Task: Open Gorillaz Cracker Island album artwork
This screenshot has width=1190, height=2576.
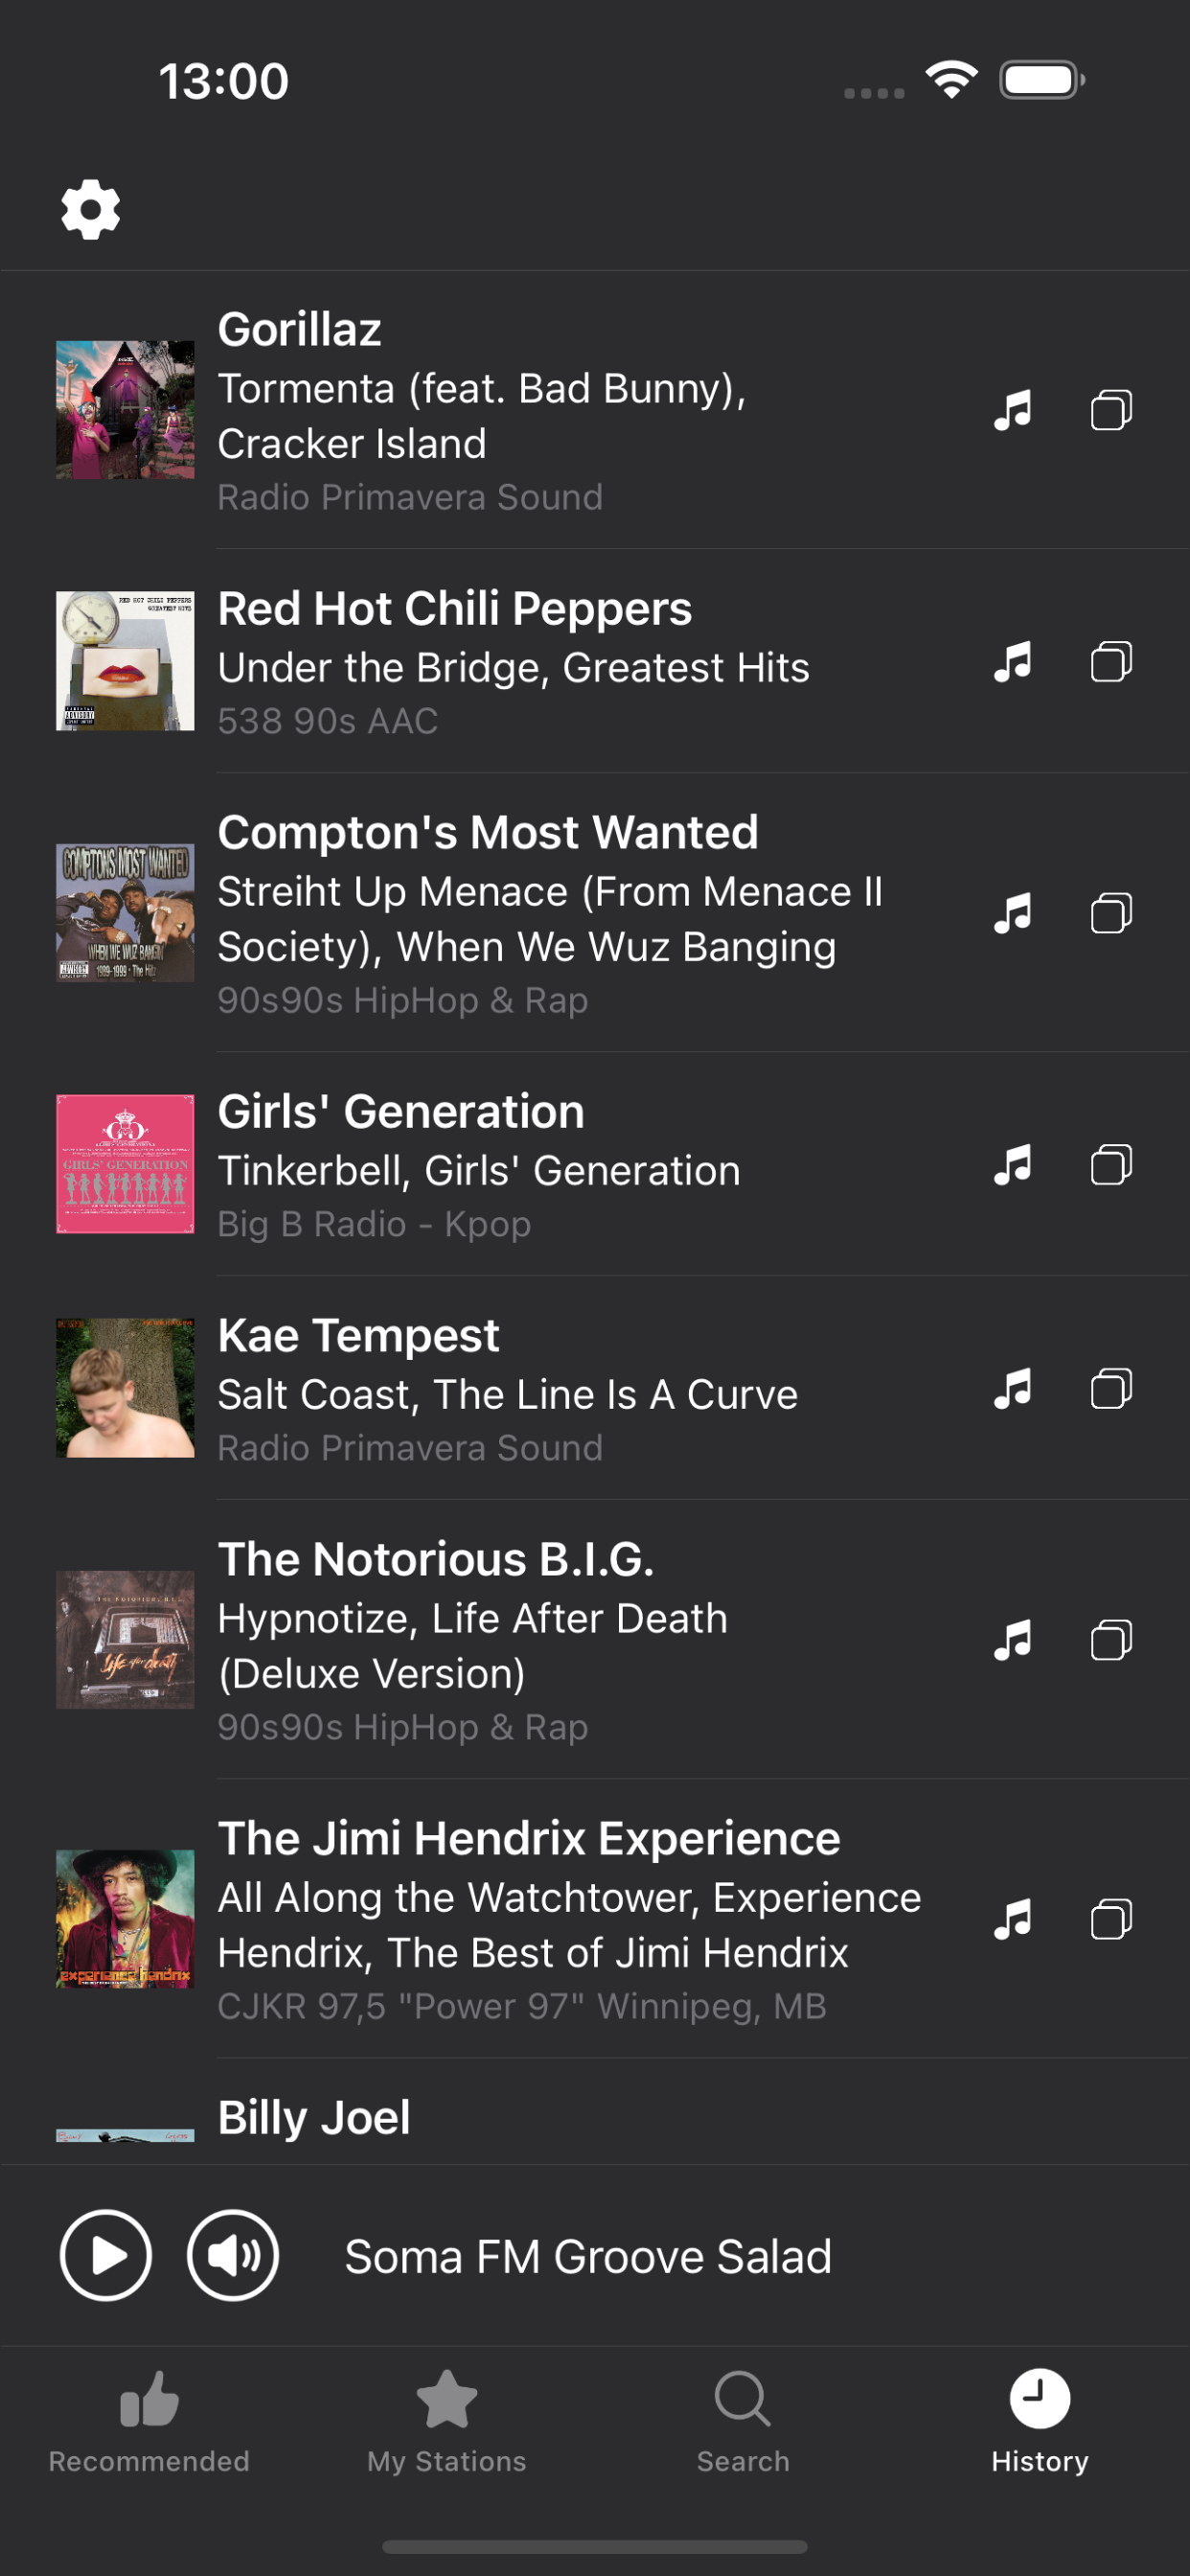Action: pyautogui.click(x=125, y=410)
